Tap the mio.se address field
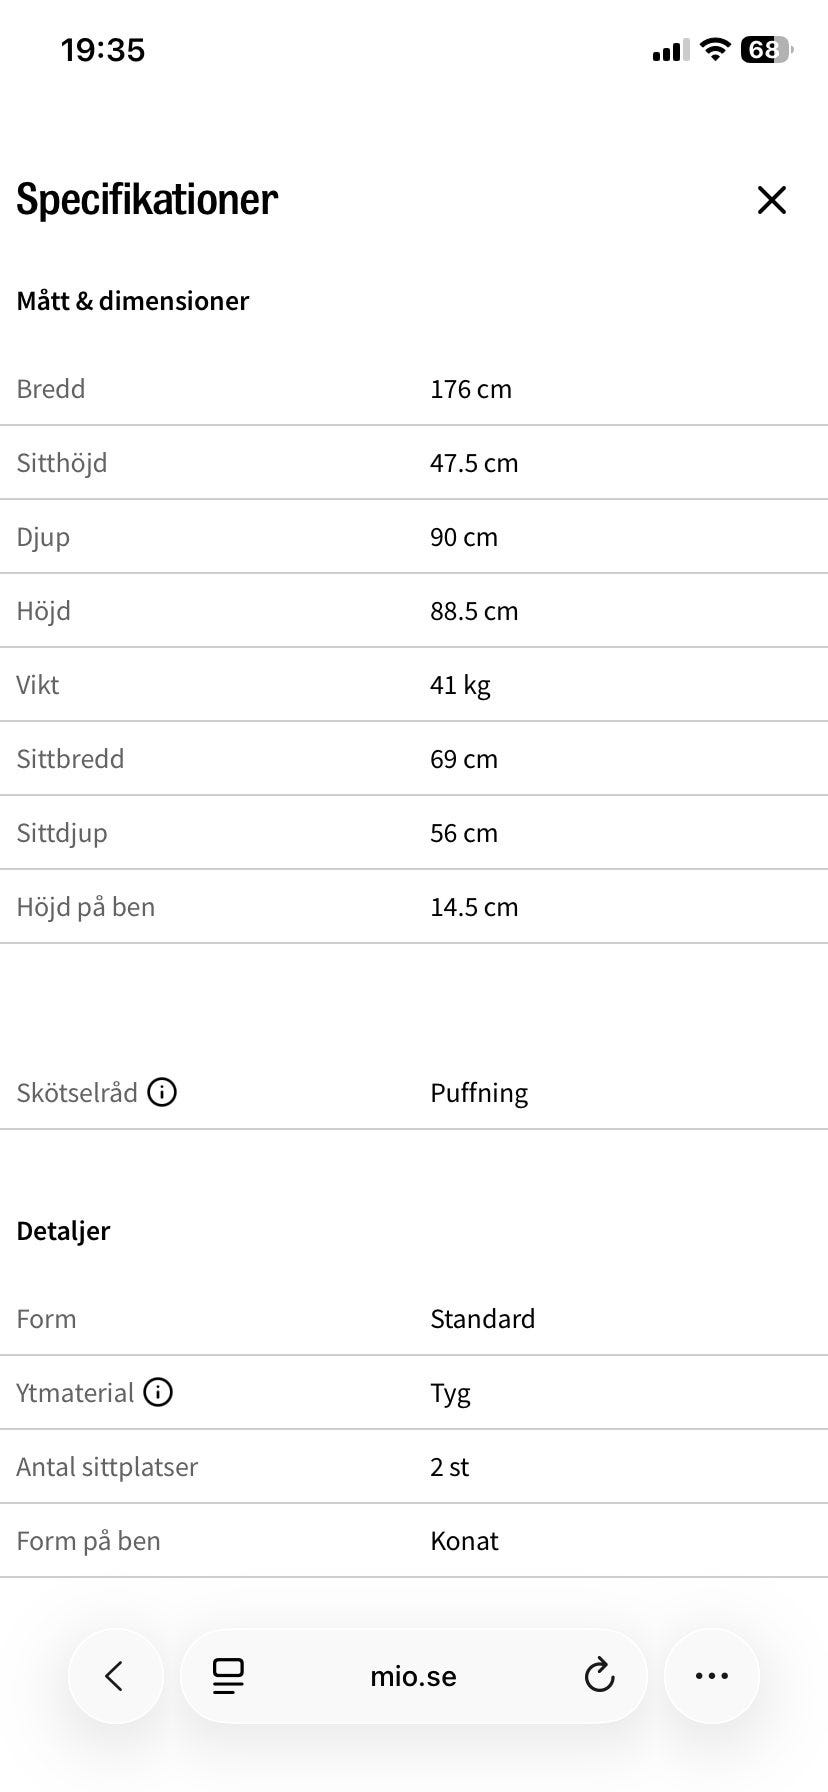This screenshot has width=828, height=1792. tap(413, 1676)
